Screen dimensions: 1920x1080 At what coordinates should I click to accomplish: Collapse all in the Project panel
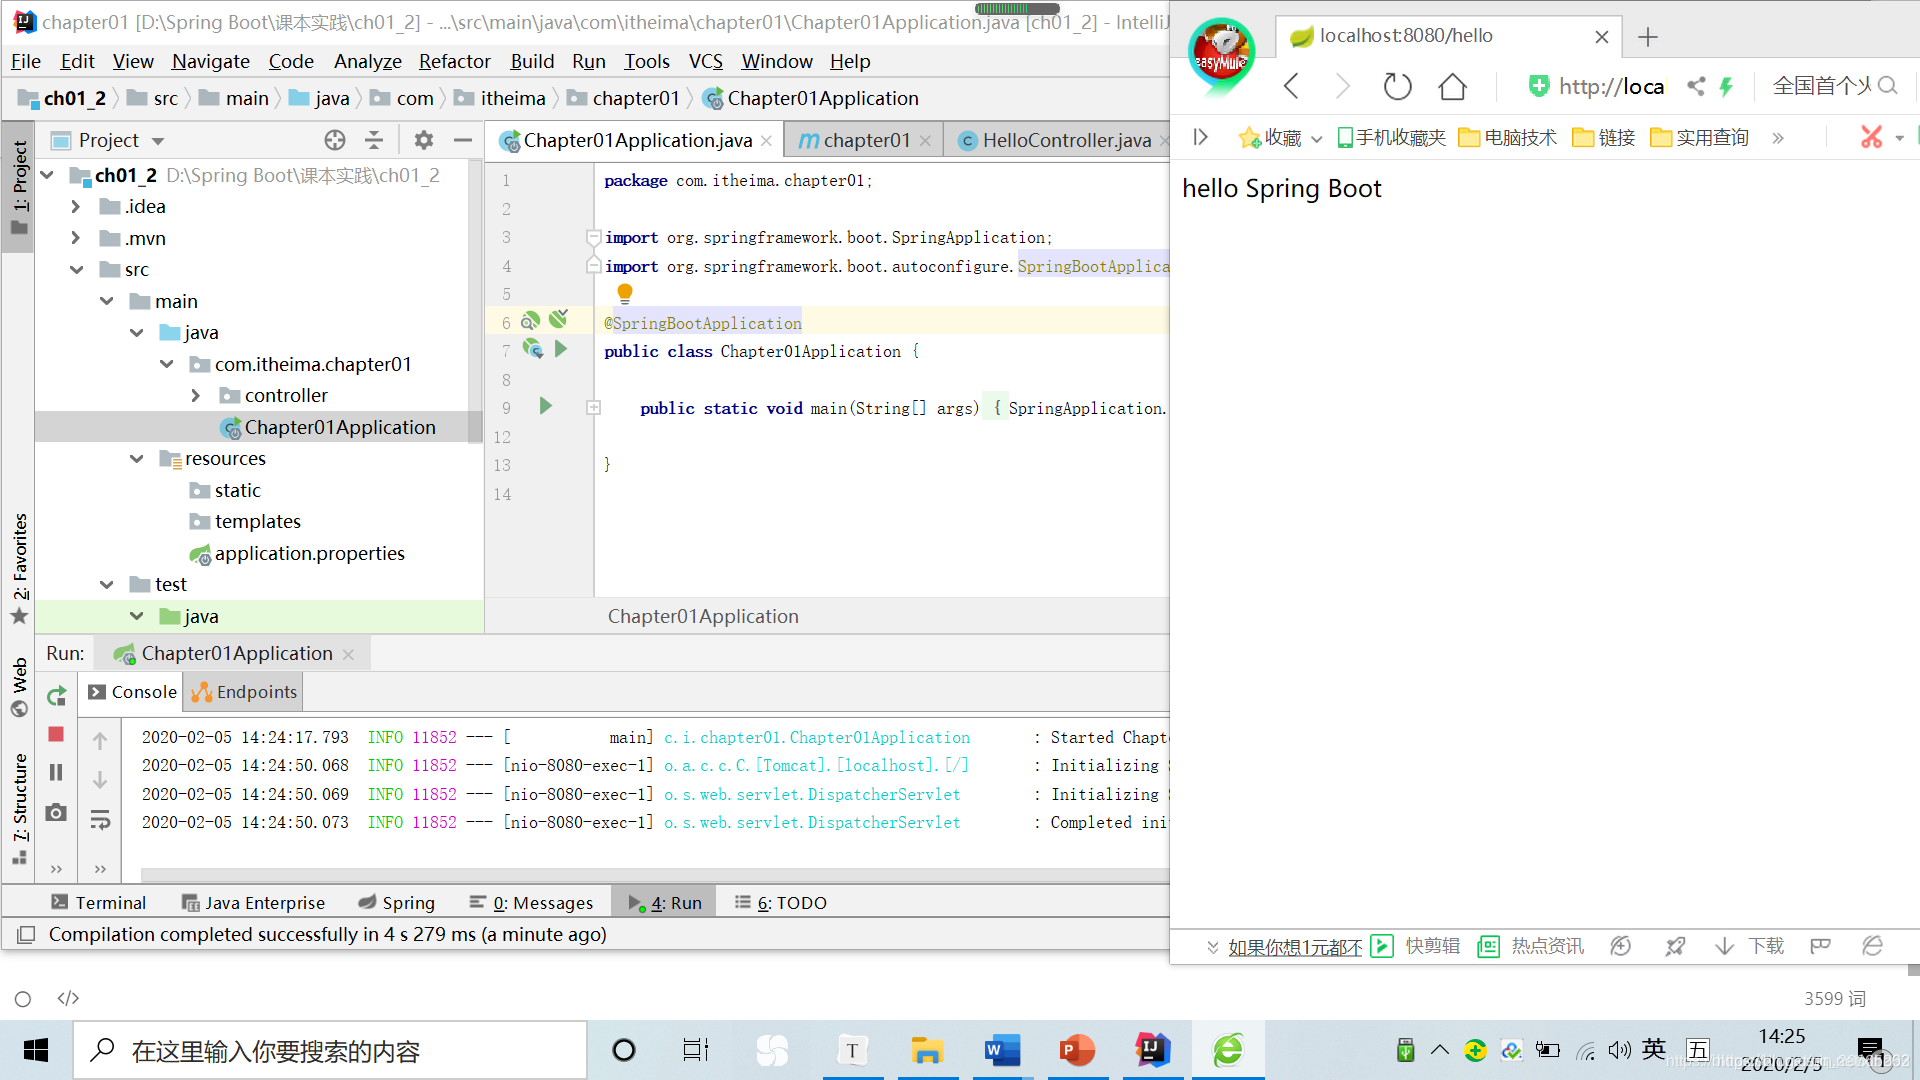374,140
